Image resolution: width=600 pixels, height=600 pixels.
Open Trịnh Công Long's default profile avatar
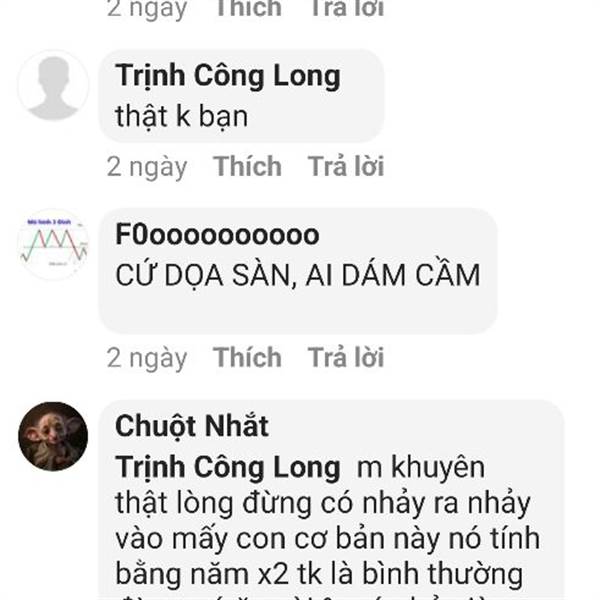coord(53,85)
